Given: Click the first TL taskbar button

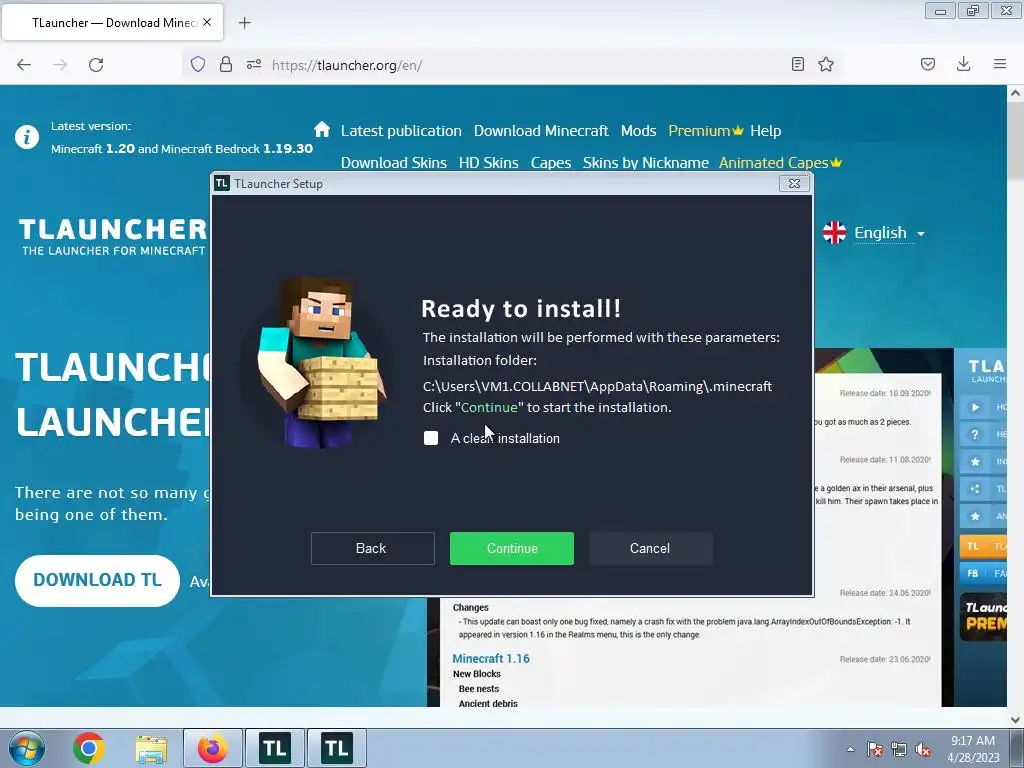Looking at the screenshot, I should [275, 748].
